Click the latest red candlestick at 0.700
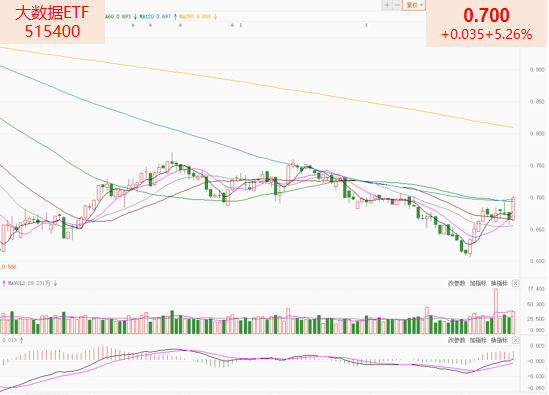Viewport: 549px width, 395px height. click(x=513, y=209)
